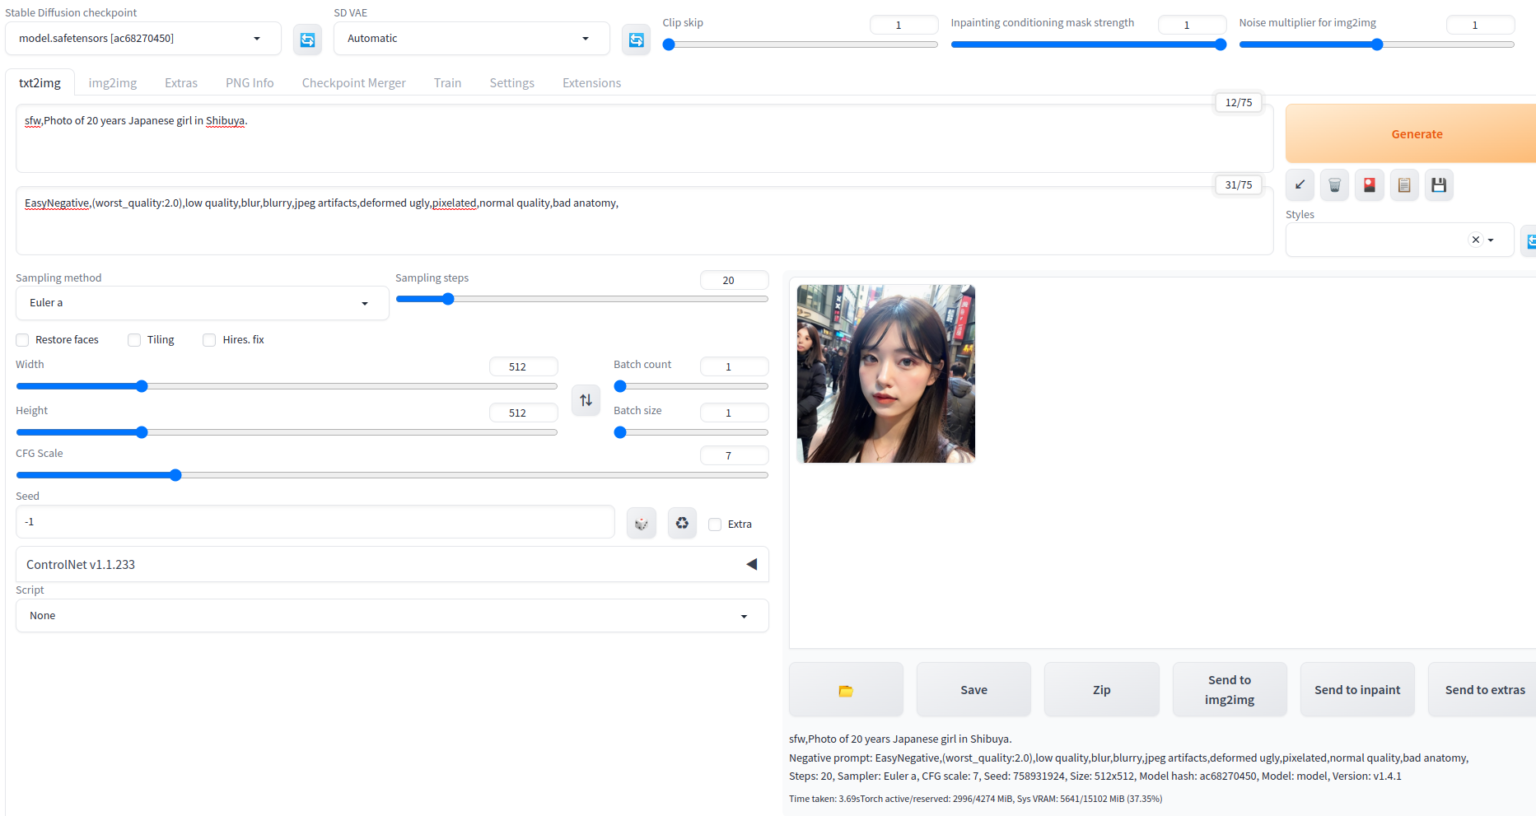Screen dimensions: 1536x816
Task: Randomize the seed using the dice icon
Action: coord(641,522)
